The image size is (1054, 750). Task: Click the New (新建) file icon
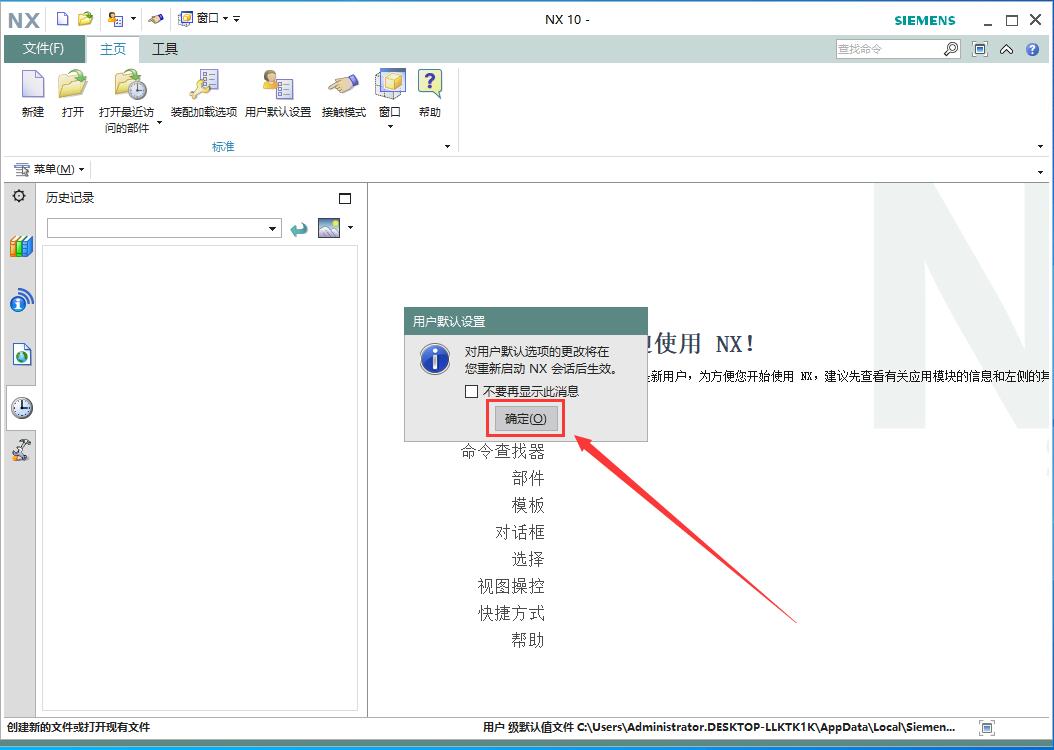(x=33, y=86)
